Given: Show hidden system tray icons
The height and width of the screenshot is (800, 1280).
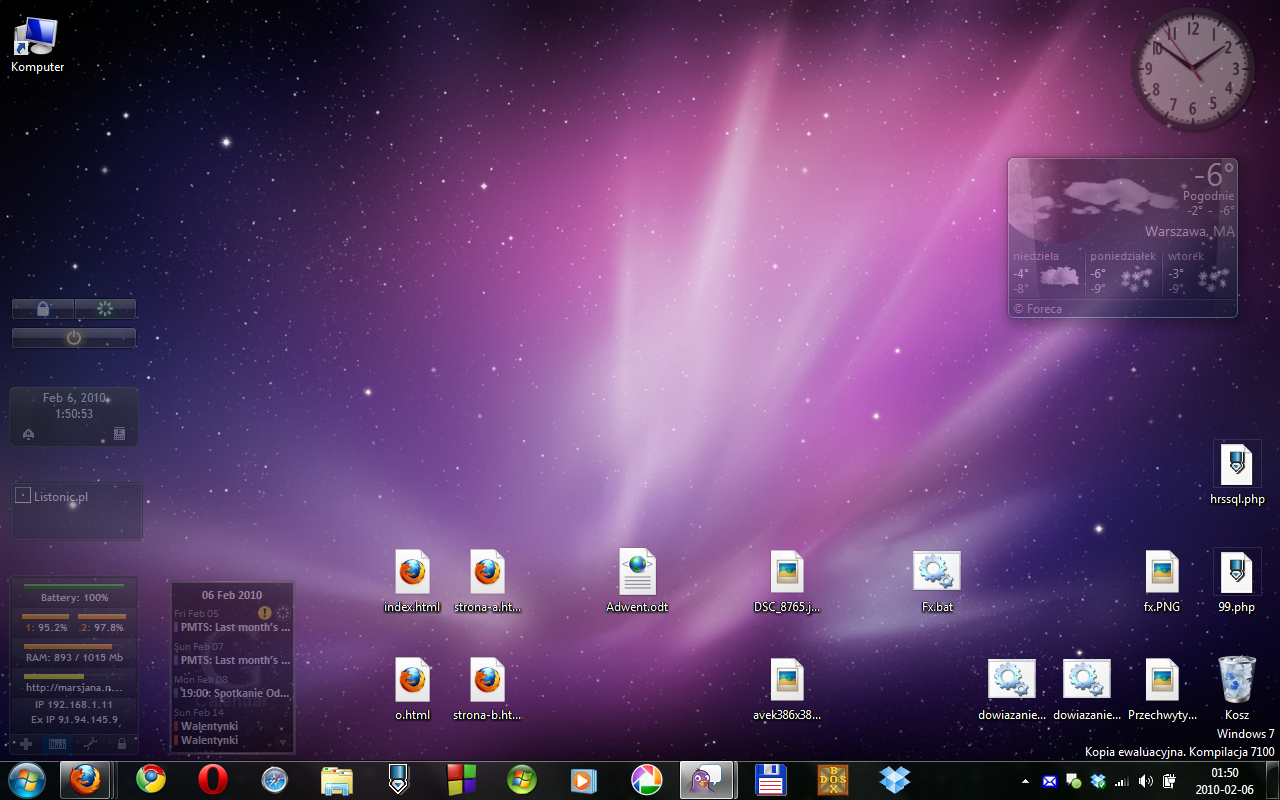Looking at the screenshot, I should [x=1025, y=781].
